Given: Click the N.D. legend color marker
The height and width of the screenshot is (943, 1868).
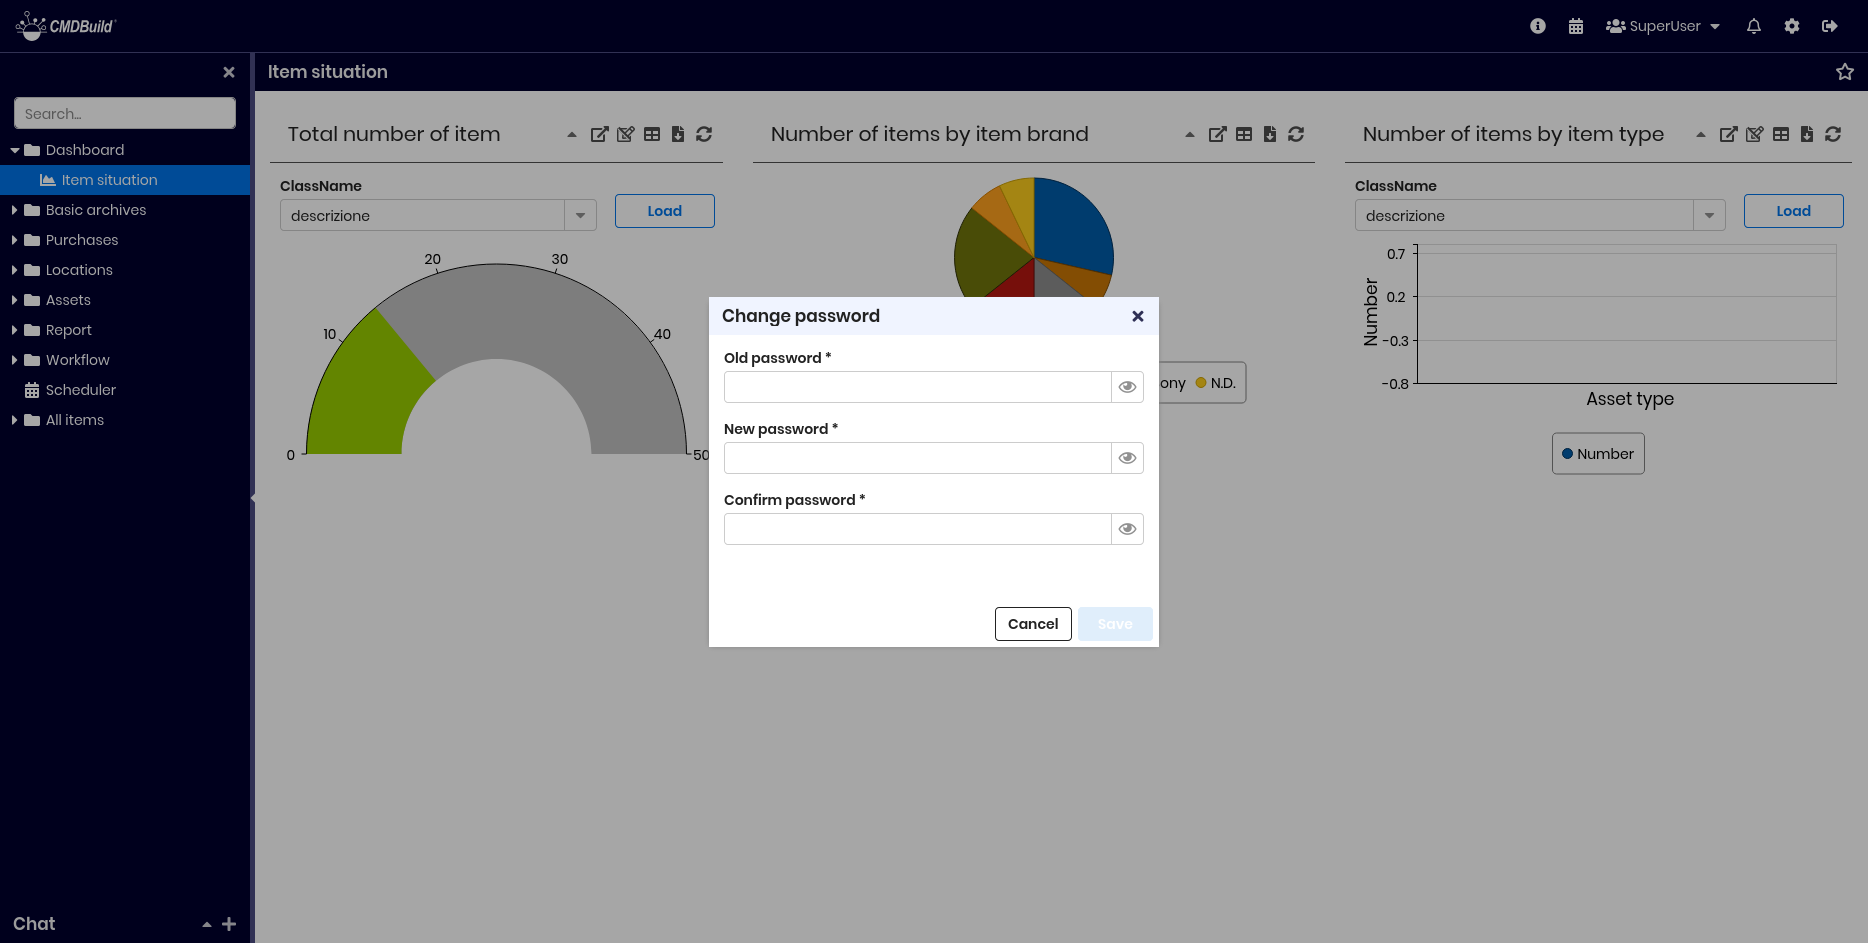Looking at the screenshot, I should tap(1201, 383).
